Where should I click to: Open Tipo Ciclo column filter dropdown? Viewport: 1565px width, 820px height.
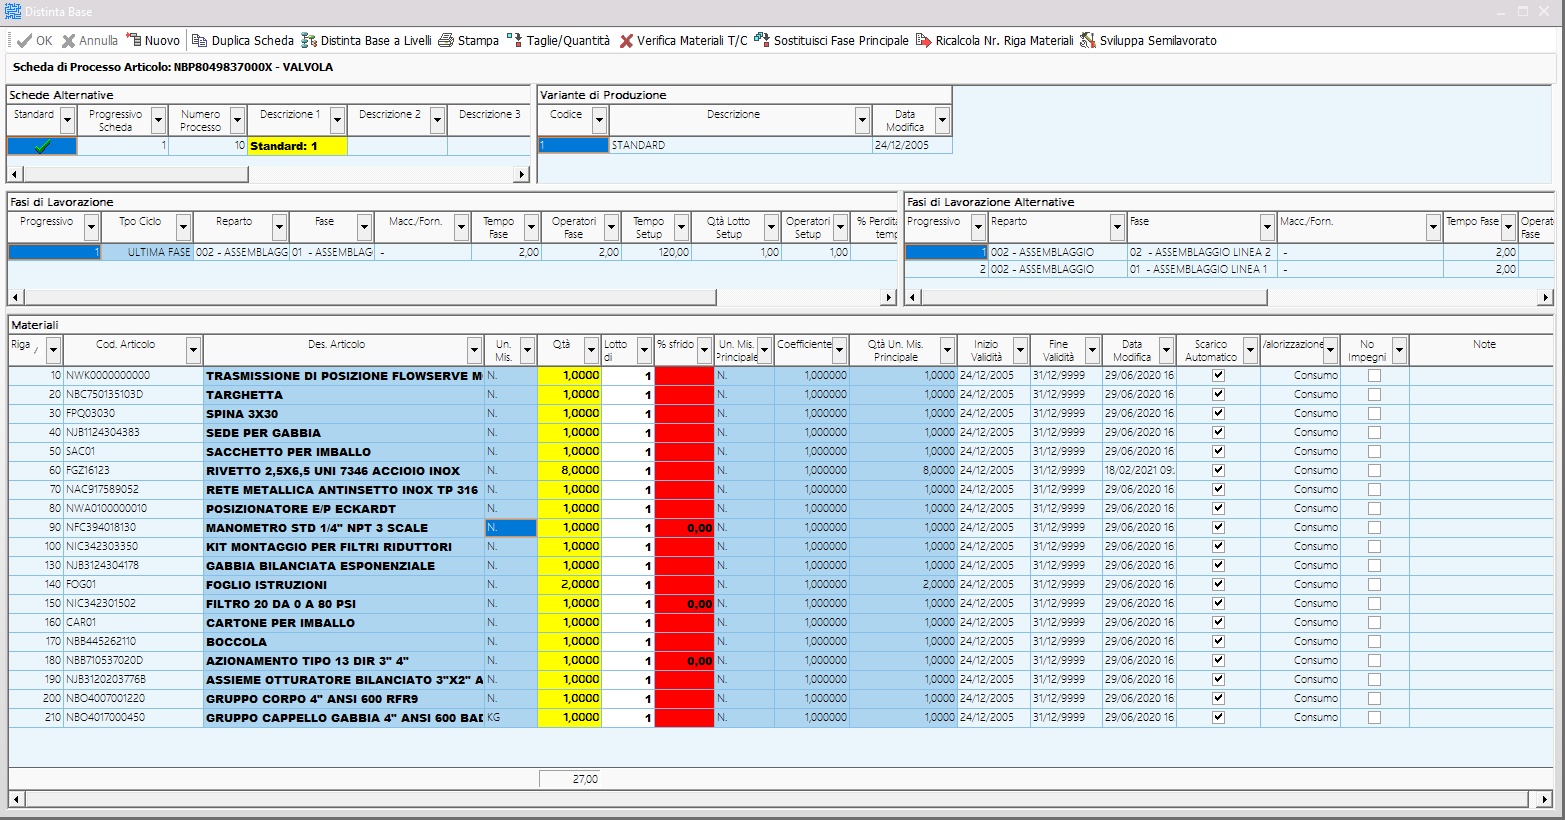point(183,228)
